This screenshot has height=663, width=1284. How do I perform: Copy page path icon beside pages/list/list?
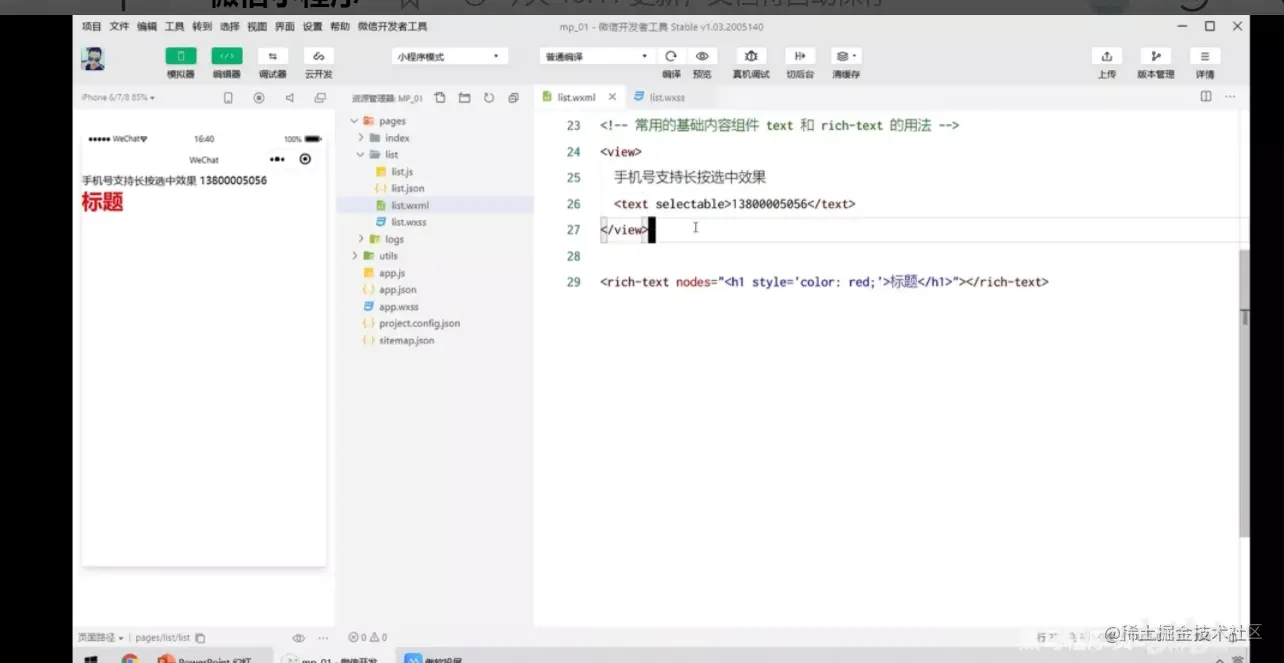coord(200,638)
